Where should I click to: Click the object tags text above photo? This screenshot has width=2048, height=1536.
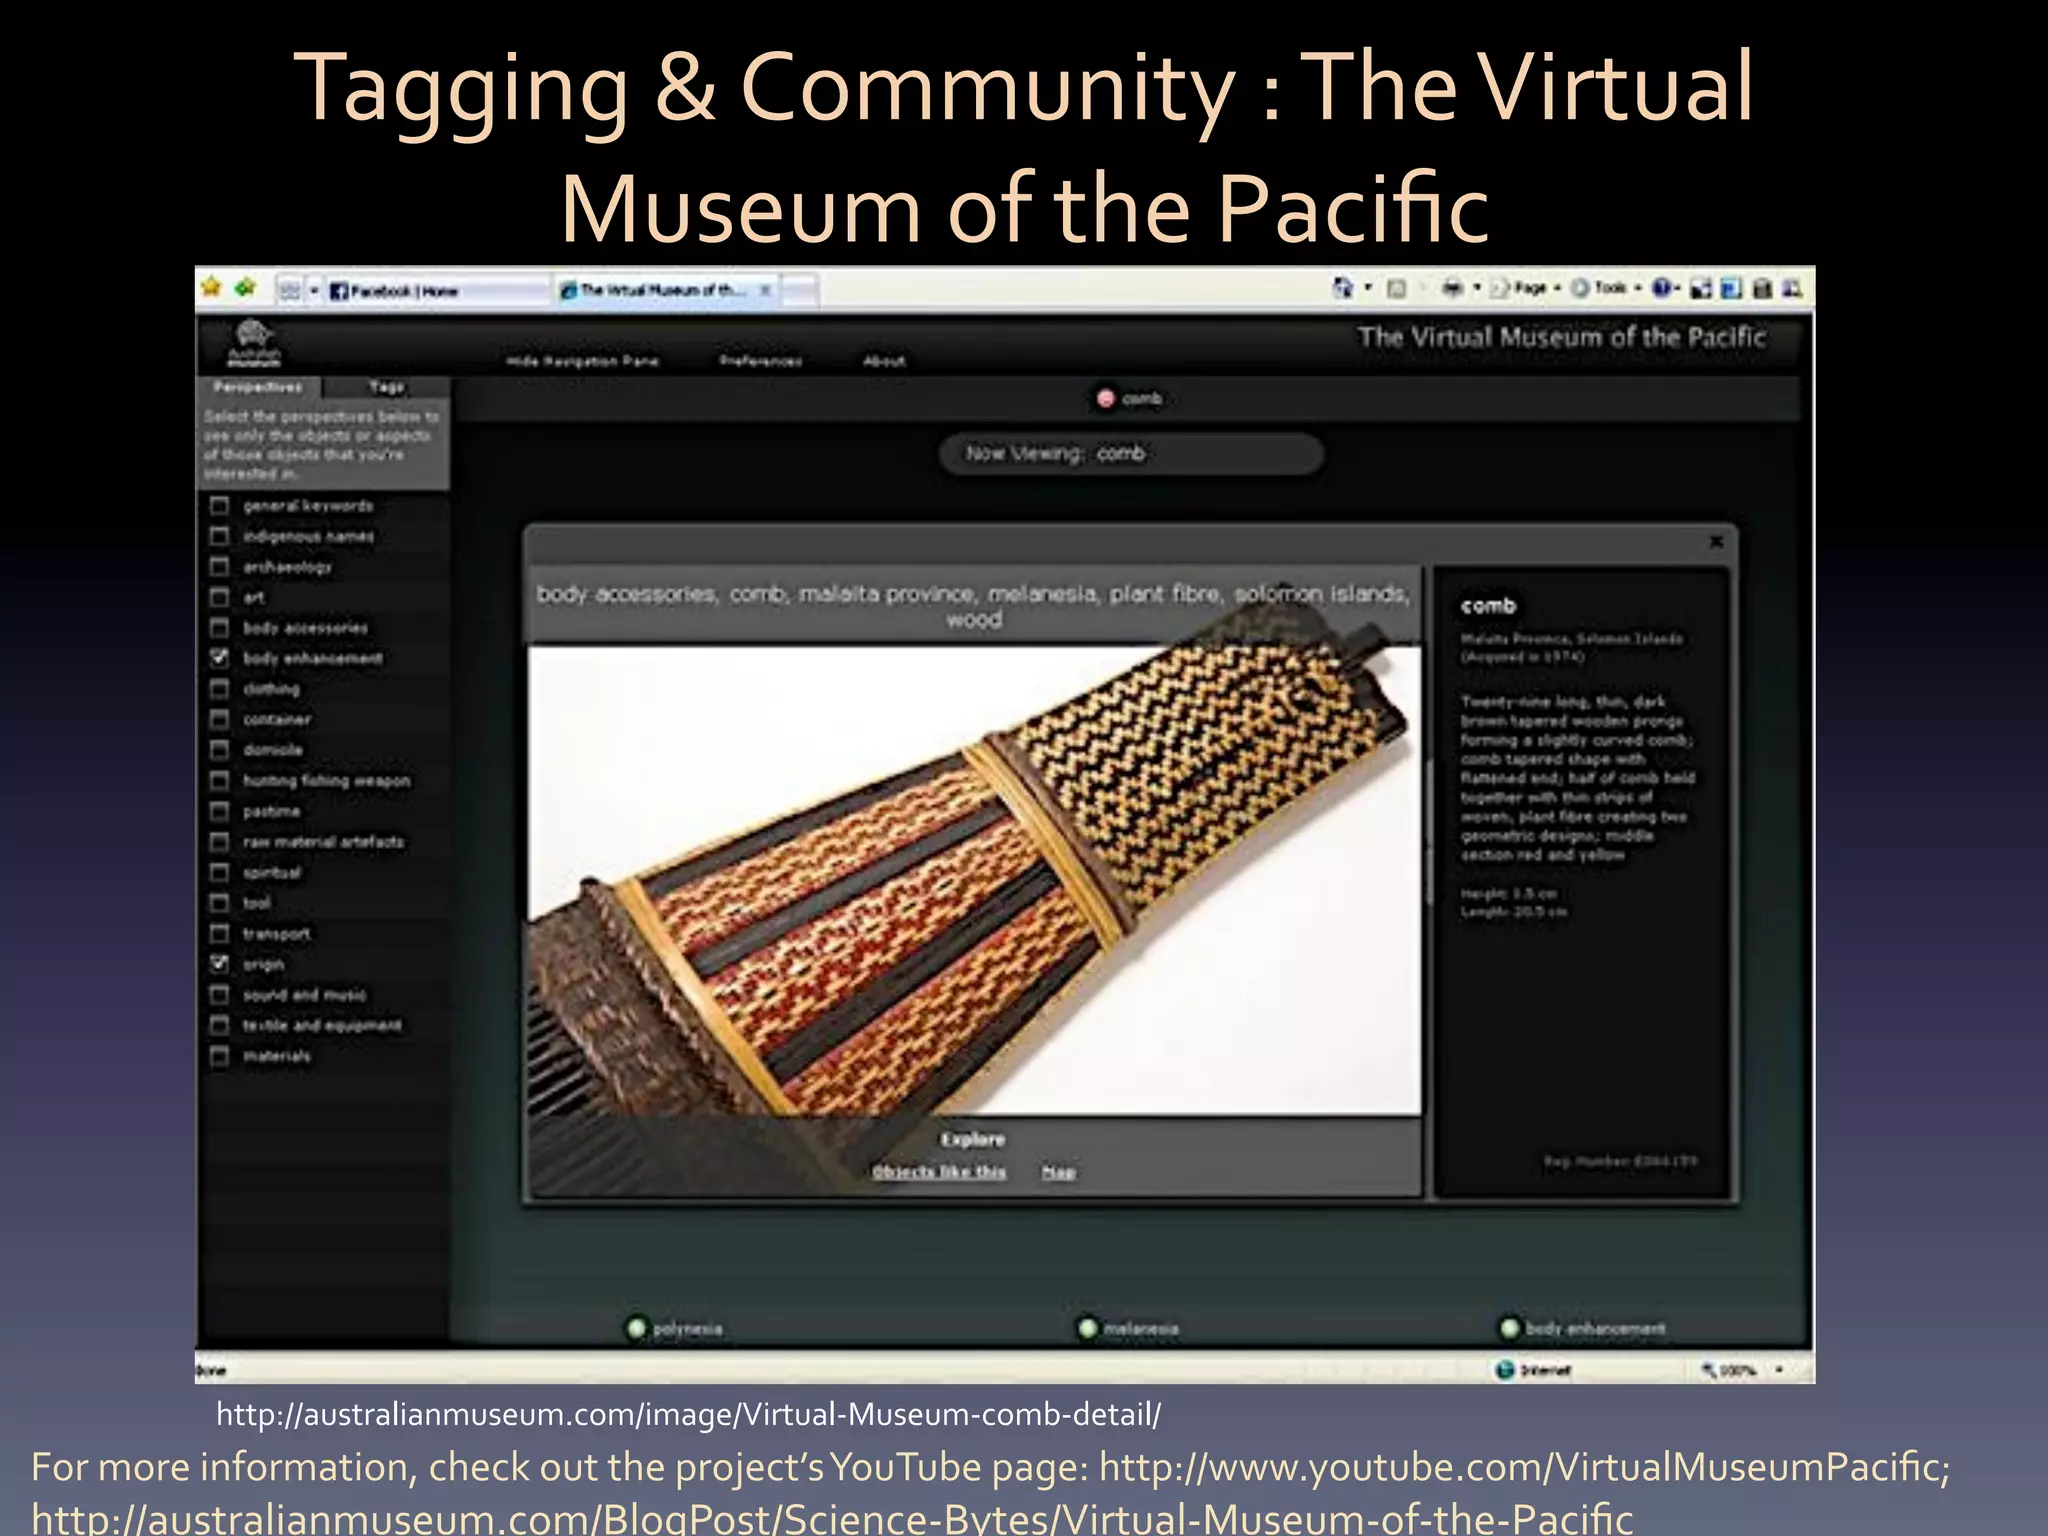[974, 606]
